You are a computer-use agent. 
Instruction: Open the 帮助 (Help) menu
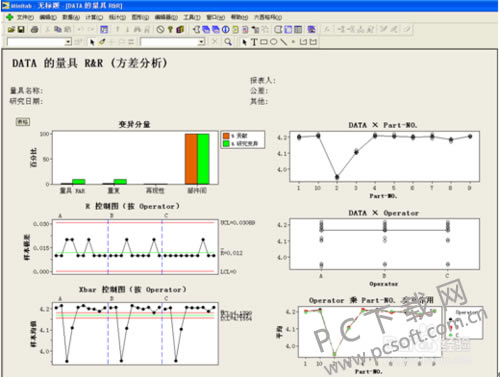[239, 17]
